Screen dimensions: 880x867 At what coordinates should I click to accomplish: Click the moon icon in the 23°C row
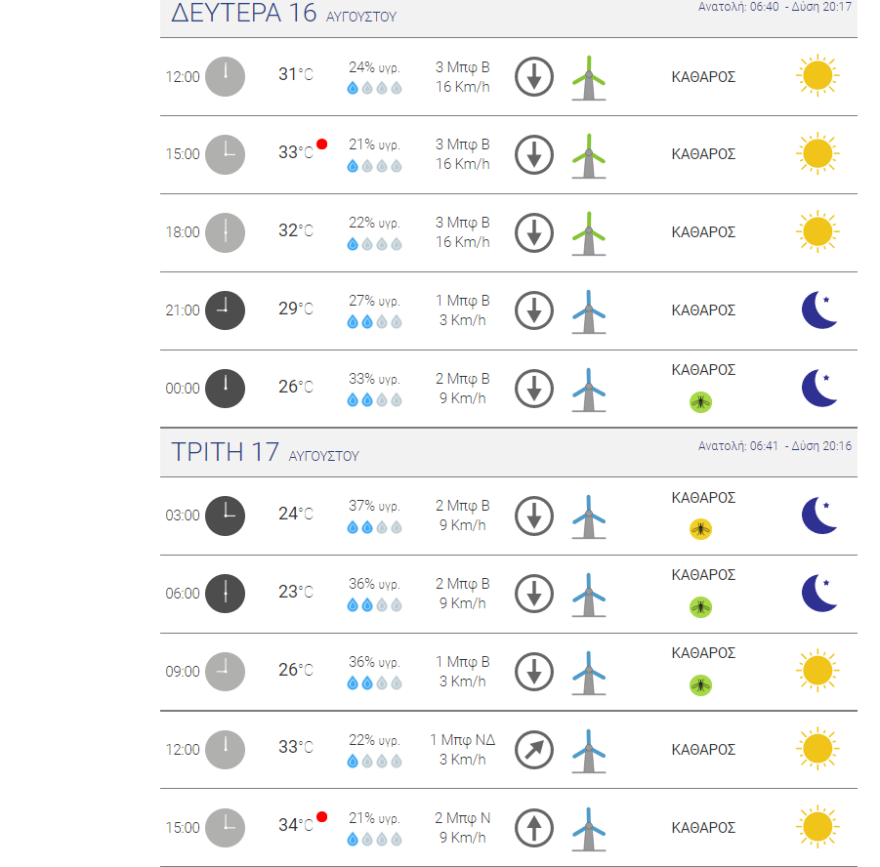click(x=820, y=593)
